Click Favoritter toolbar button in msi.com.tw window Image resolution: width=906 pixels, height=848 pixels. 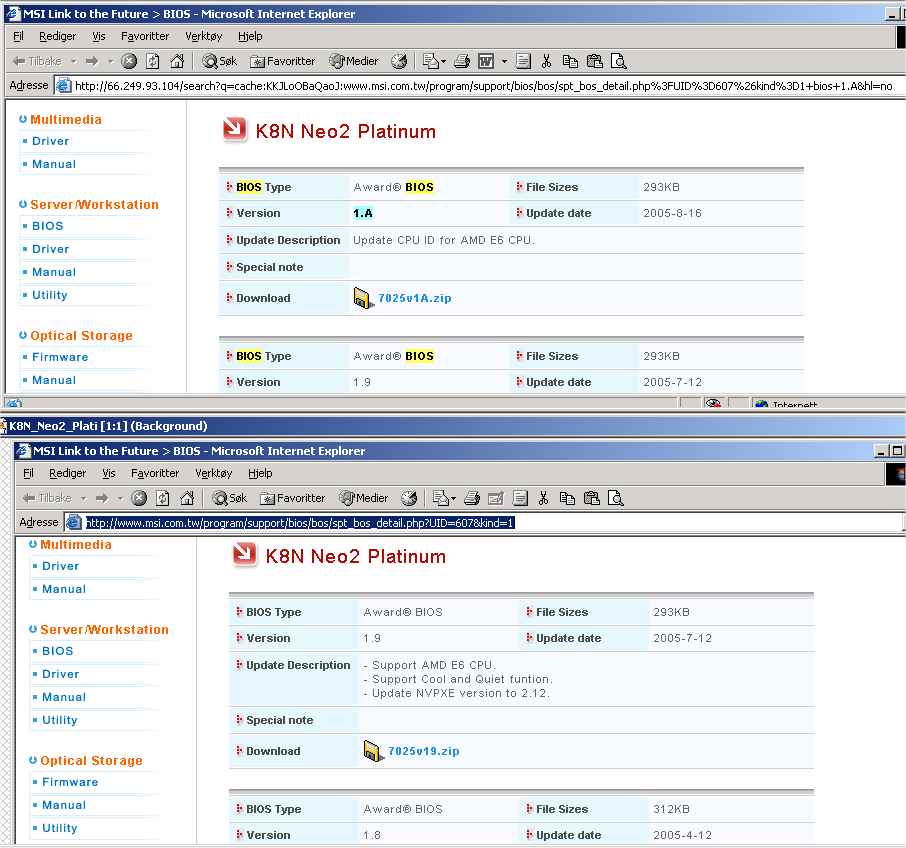pos(293,498)
